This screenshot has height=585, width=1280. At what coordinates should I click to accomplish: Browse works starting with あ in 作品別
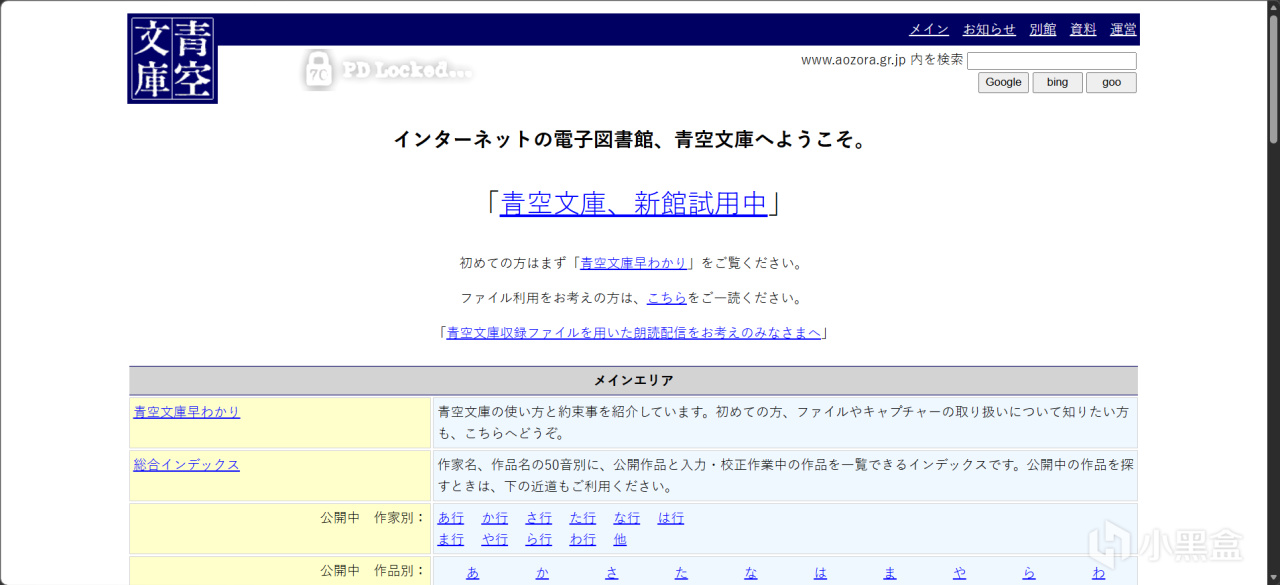(473, 573)
